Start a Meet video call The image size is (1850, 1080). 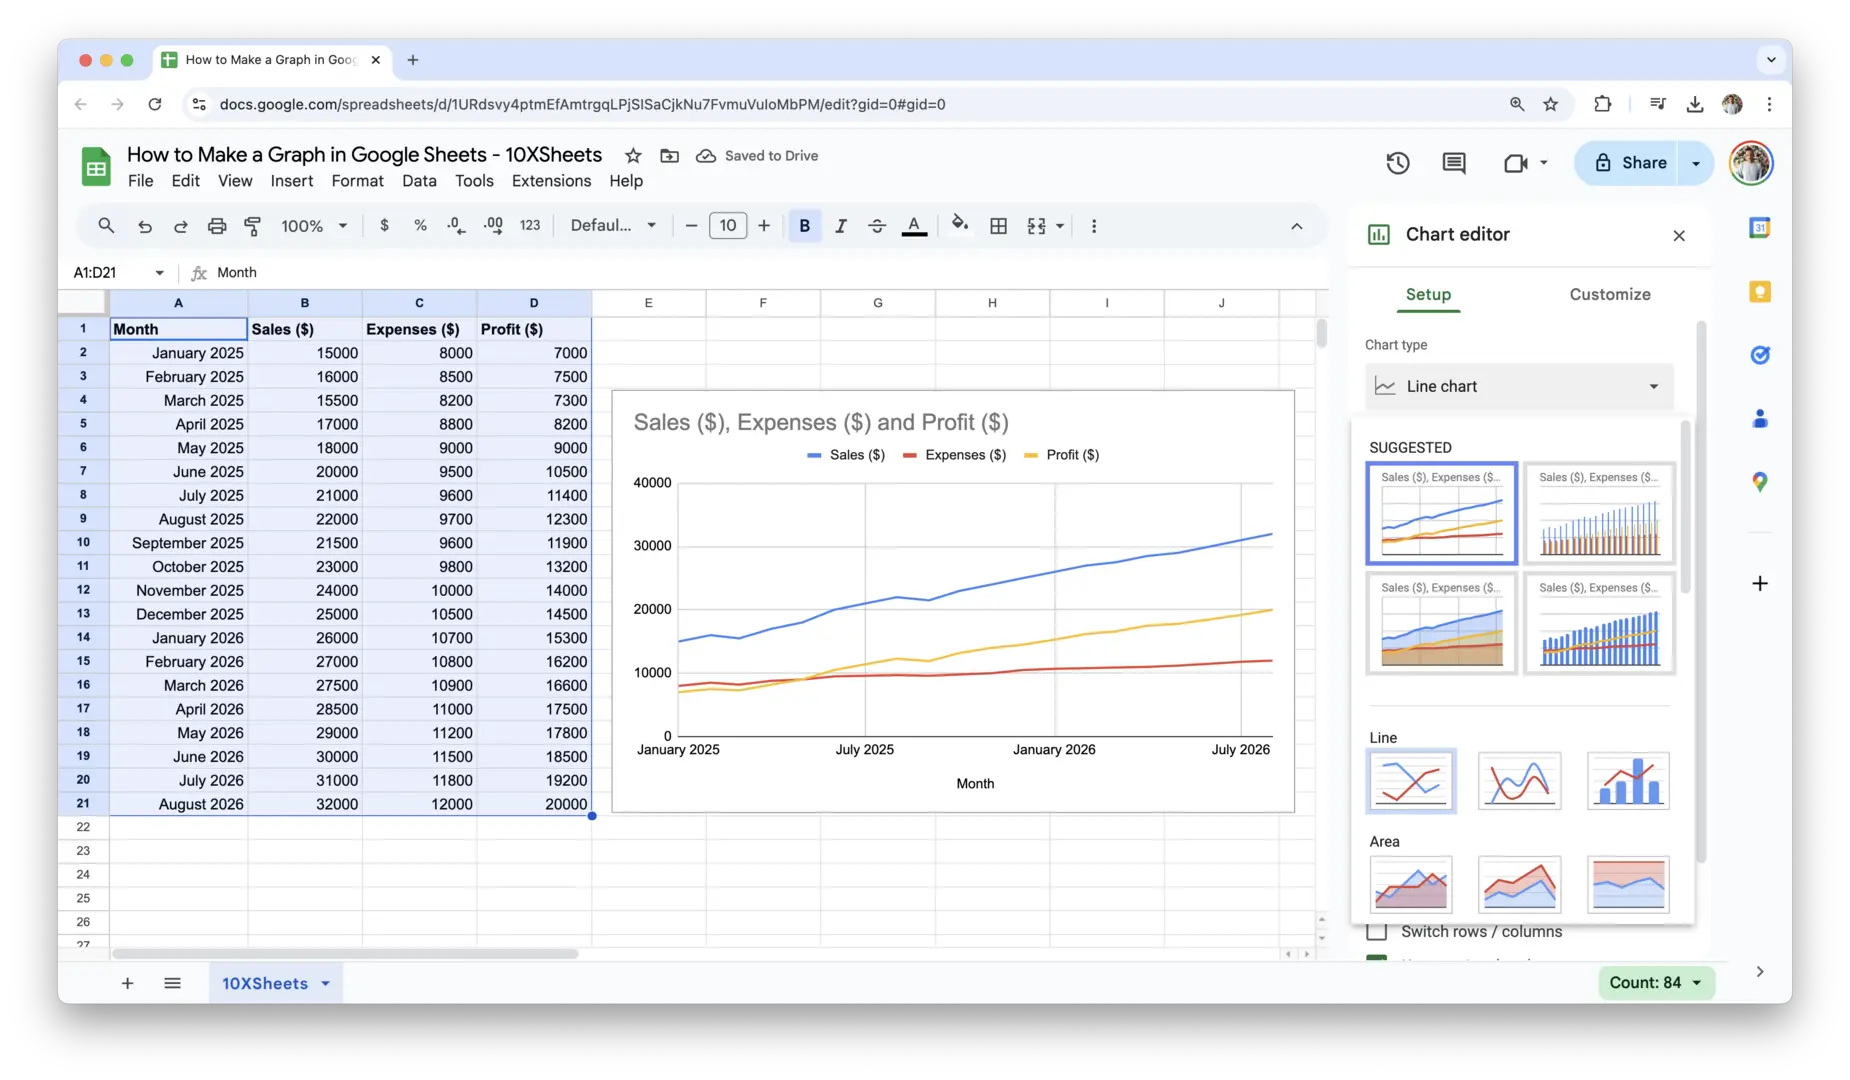(x=1515, y=163)
